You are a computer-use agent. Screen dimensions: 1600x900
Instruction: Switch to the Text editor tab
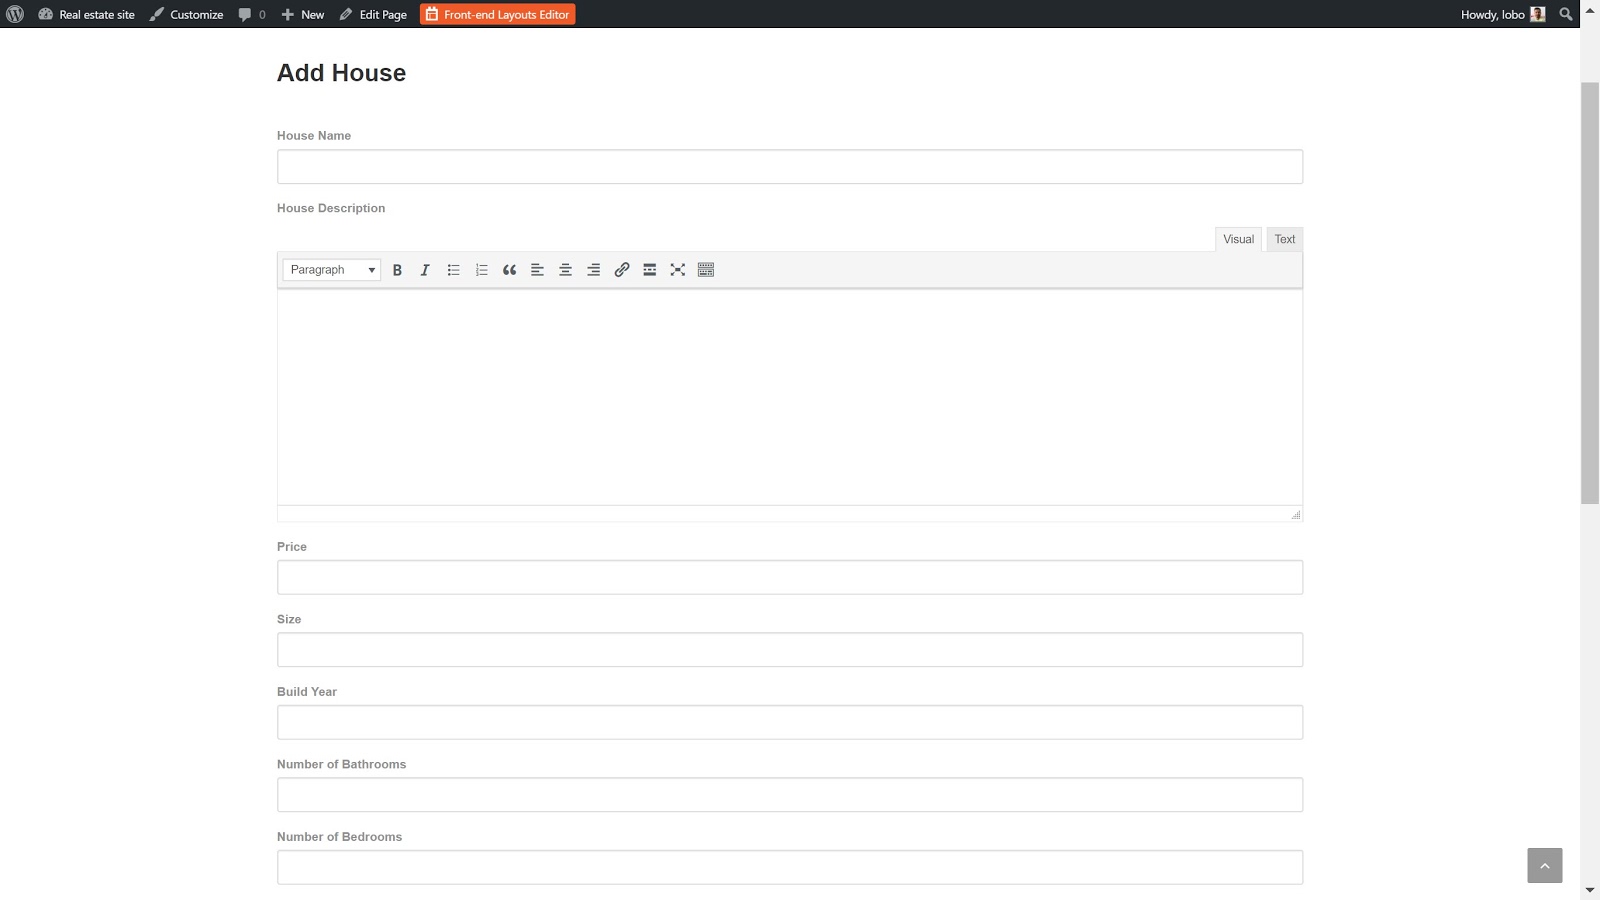[1284, 239]
